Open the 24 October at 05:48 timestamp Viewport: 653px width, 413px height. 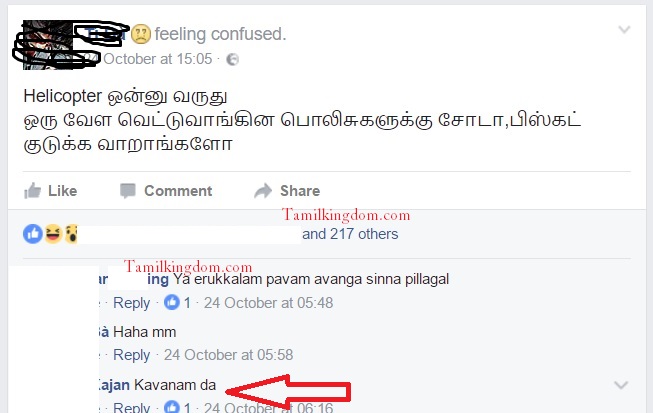click(269, 303)
